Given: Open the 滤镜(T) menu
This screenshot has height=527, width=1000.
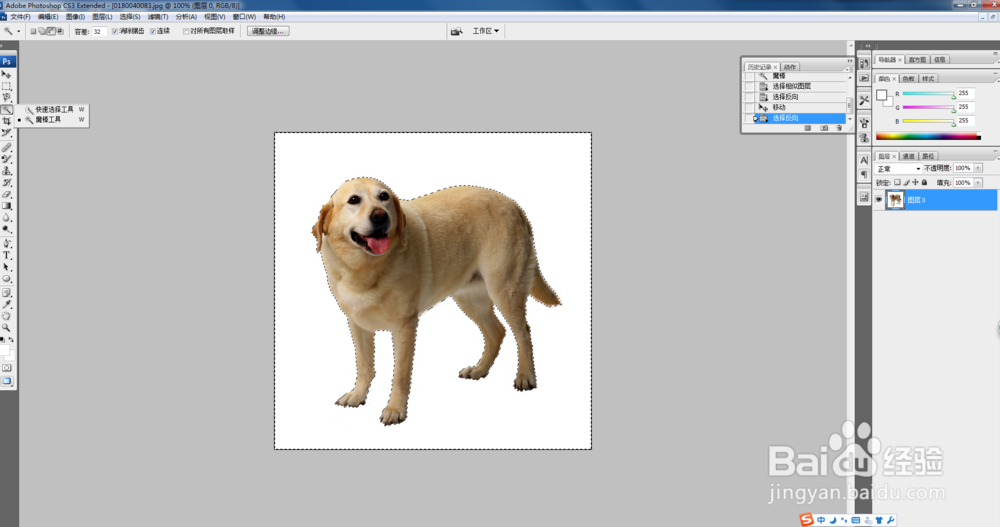Looking at the screenshot, I should tap(157, 17).
